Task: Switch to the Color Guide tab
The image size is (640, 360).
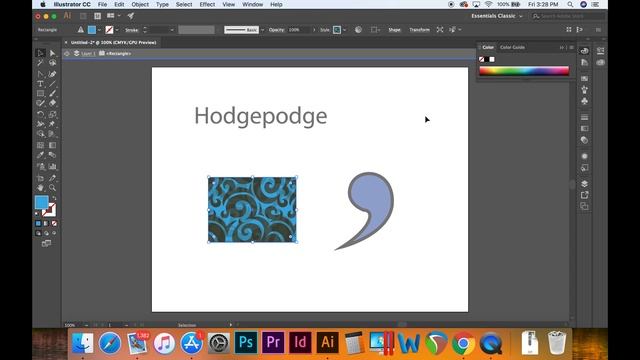Action: [512, 47]
